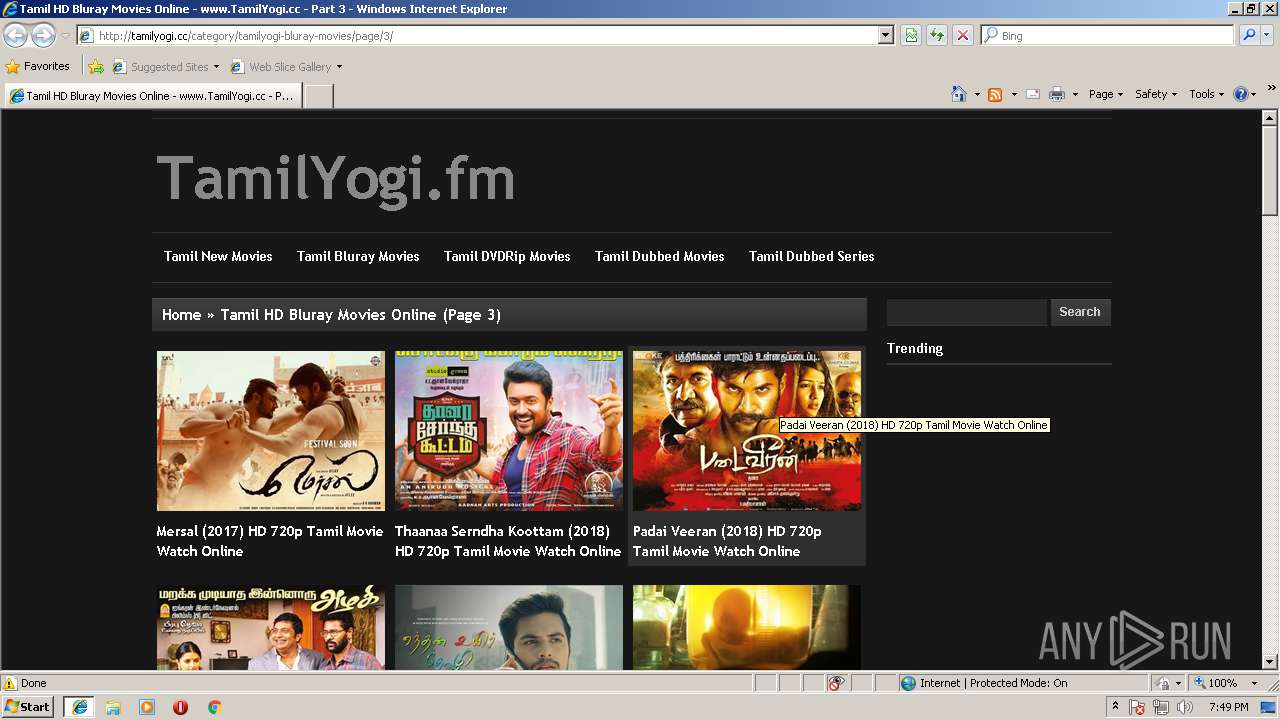Click the Read Mail envelope icon

[1033, 94]
